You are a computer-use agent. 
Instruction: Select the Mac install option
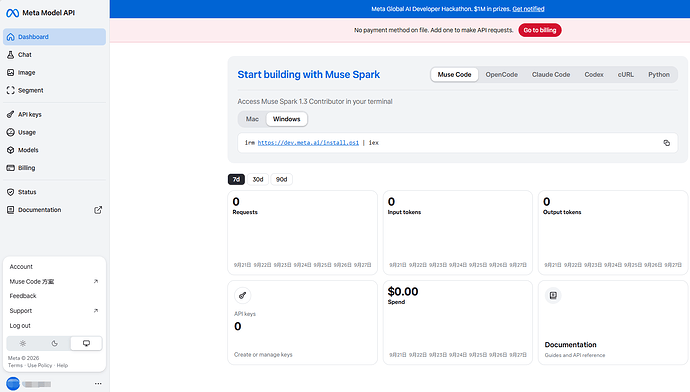click(x=252, y=119)
